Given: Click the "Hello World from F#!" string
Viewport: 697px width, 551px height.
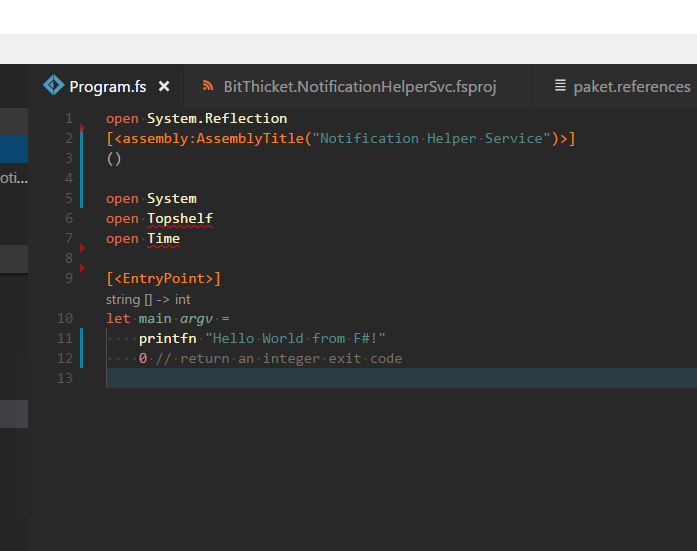Looking at the screenshot, I should pos(295,339).
